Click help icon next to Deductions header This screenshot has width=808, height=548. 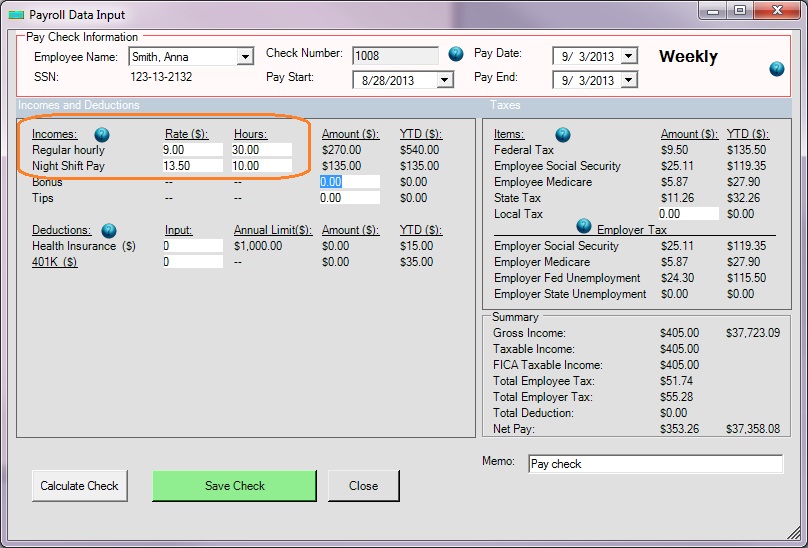coord(109,230)
